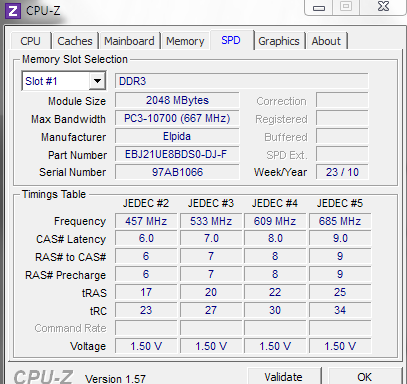407x384 pixels.
Task: Click CAS# Latency value 8.0
Action: 275,239
